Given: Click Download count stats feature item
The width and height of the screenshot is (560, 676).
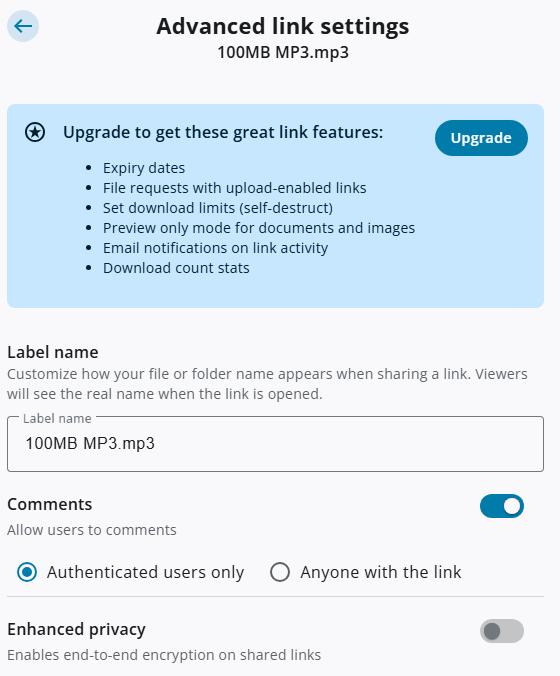Looking at the screenshot, I should (176, 268).
